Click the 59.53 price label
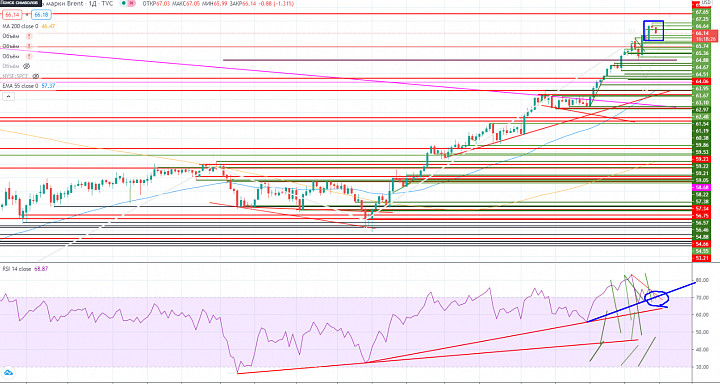Viewport: 720px width, 384px height. pyautogui.click(x=701, y=152)
